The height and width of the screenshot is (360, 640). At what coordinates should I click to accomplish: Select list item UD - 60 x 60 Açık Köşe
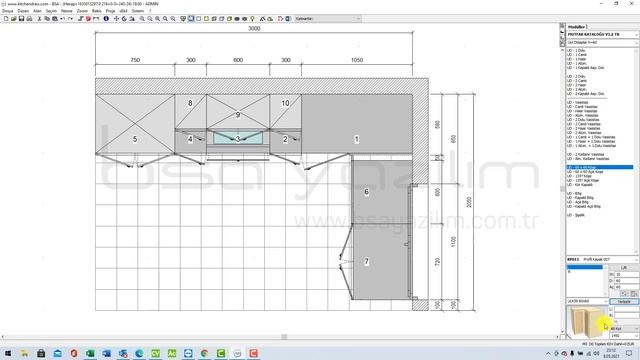(585, 172)
